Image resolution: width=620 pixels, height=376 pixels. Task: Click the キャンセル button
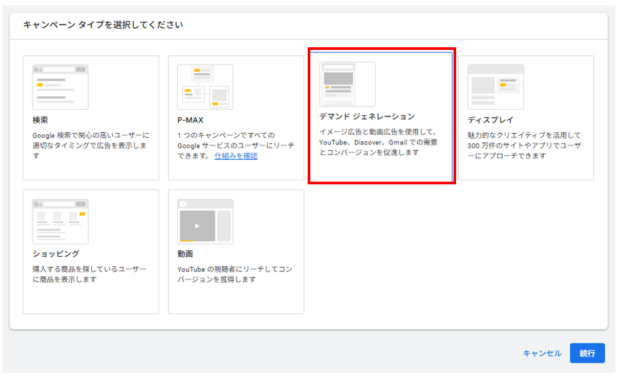click(x=542, y=353)
